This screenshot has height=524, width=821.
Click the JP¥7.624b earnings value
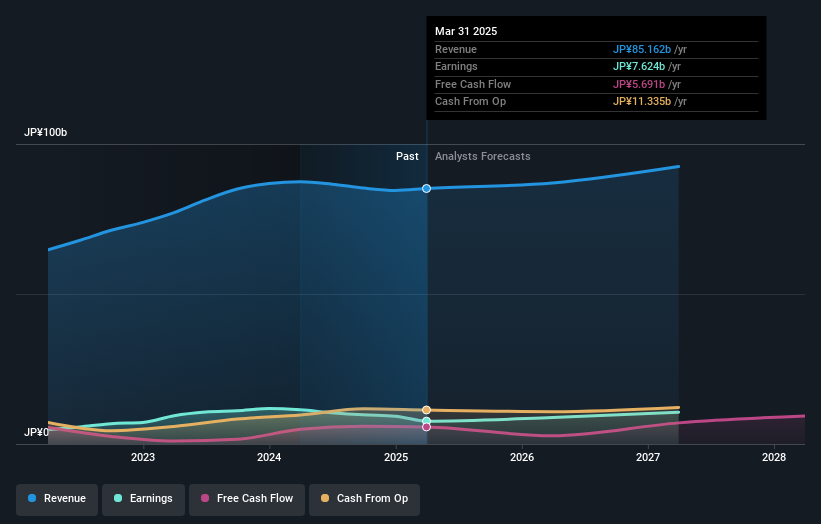pyautogui.click(x=639, y=66)
